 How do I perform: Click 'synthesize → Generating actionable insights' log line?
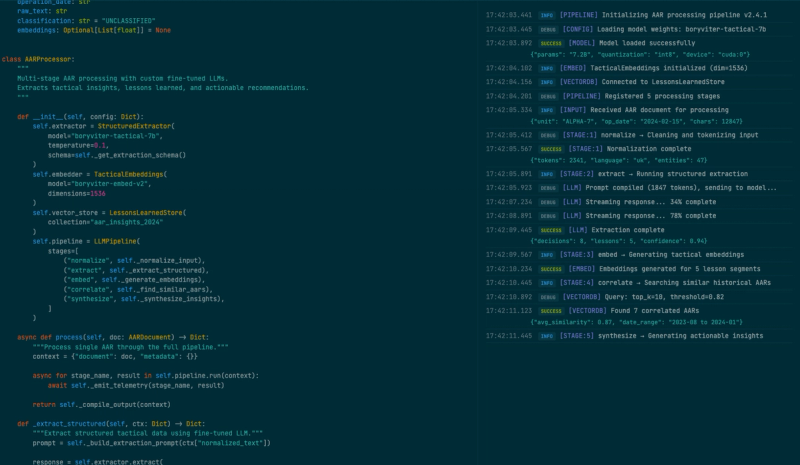[x=681, y=336]
